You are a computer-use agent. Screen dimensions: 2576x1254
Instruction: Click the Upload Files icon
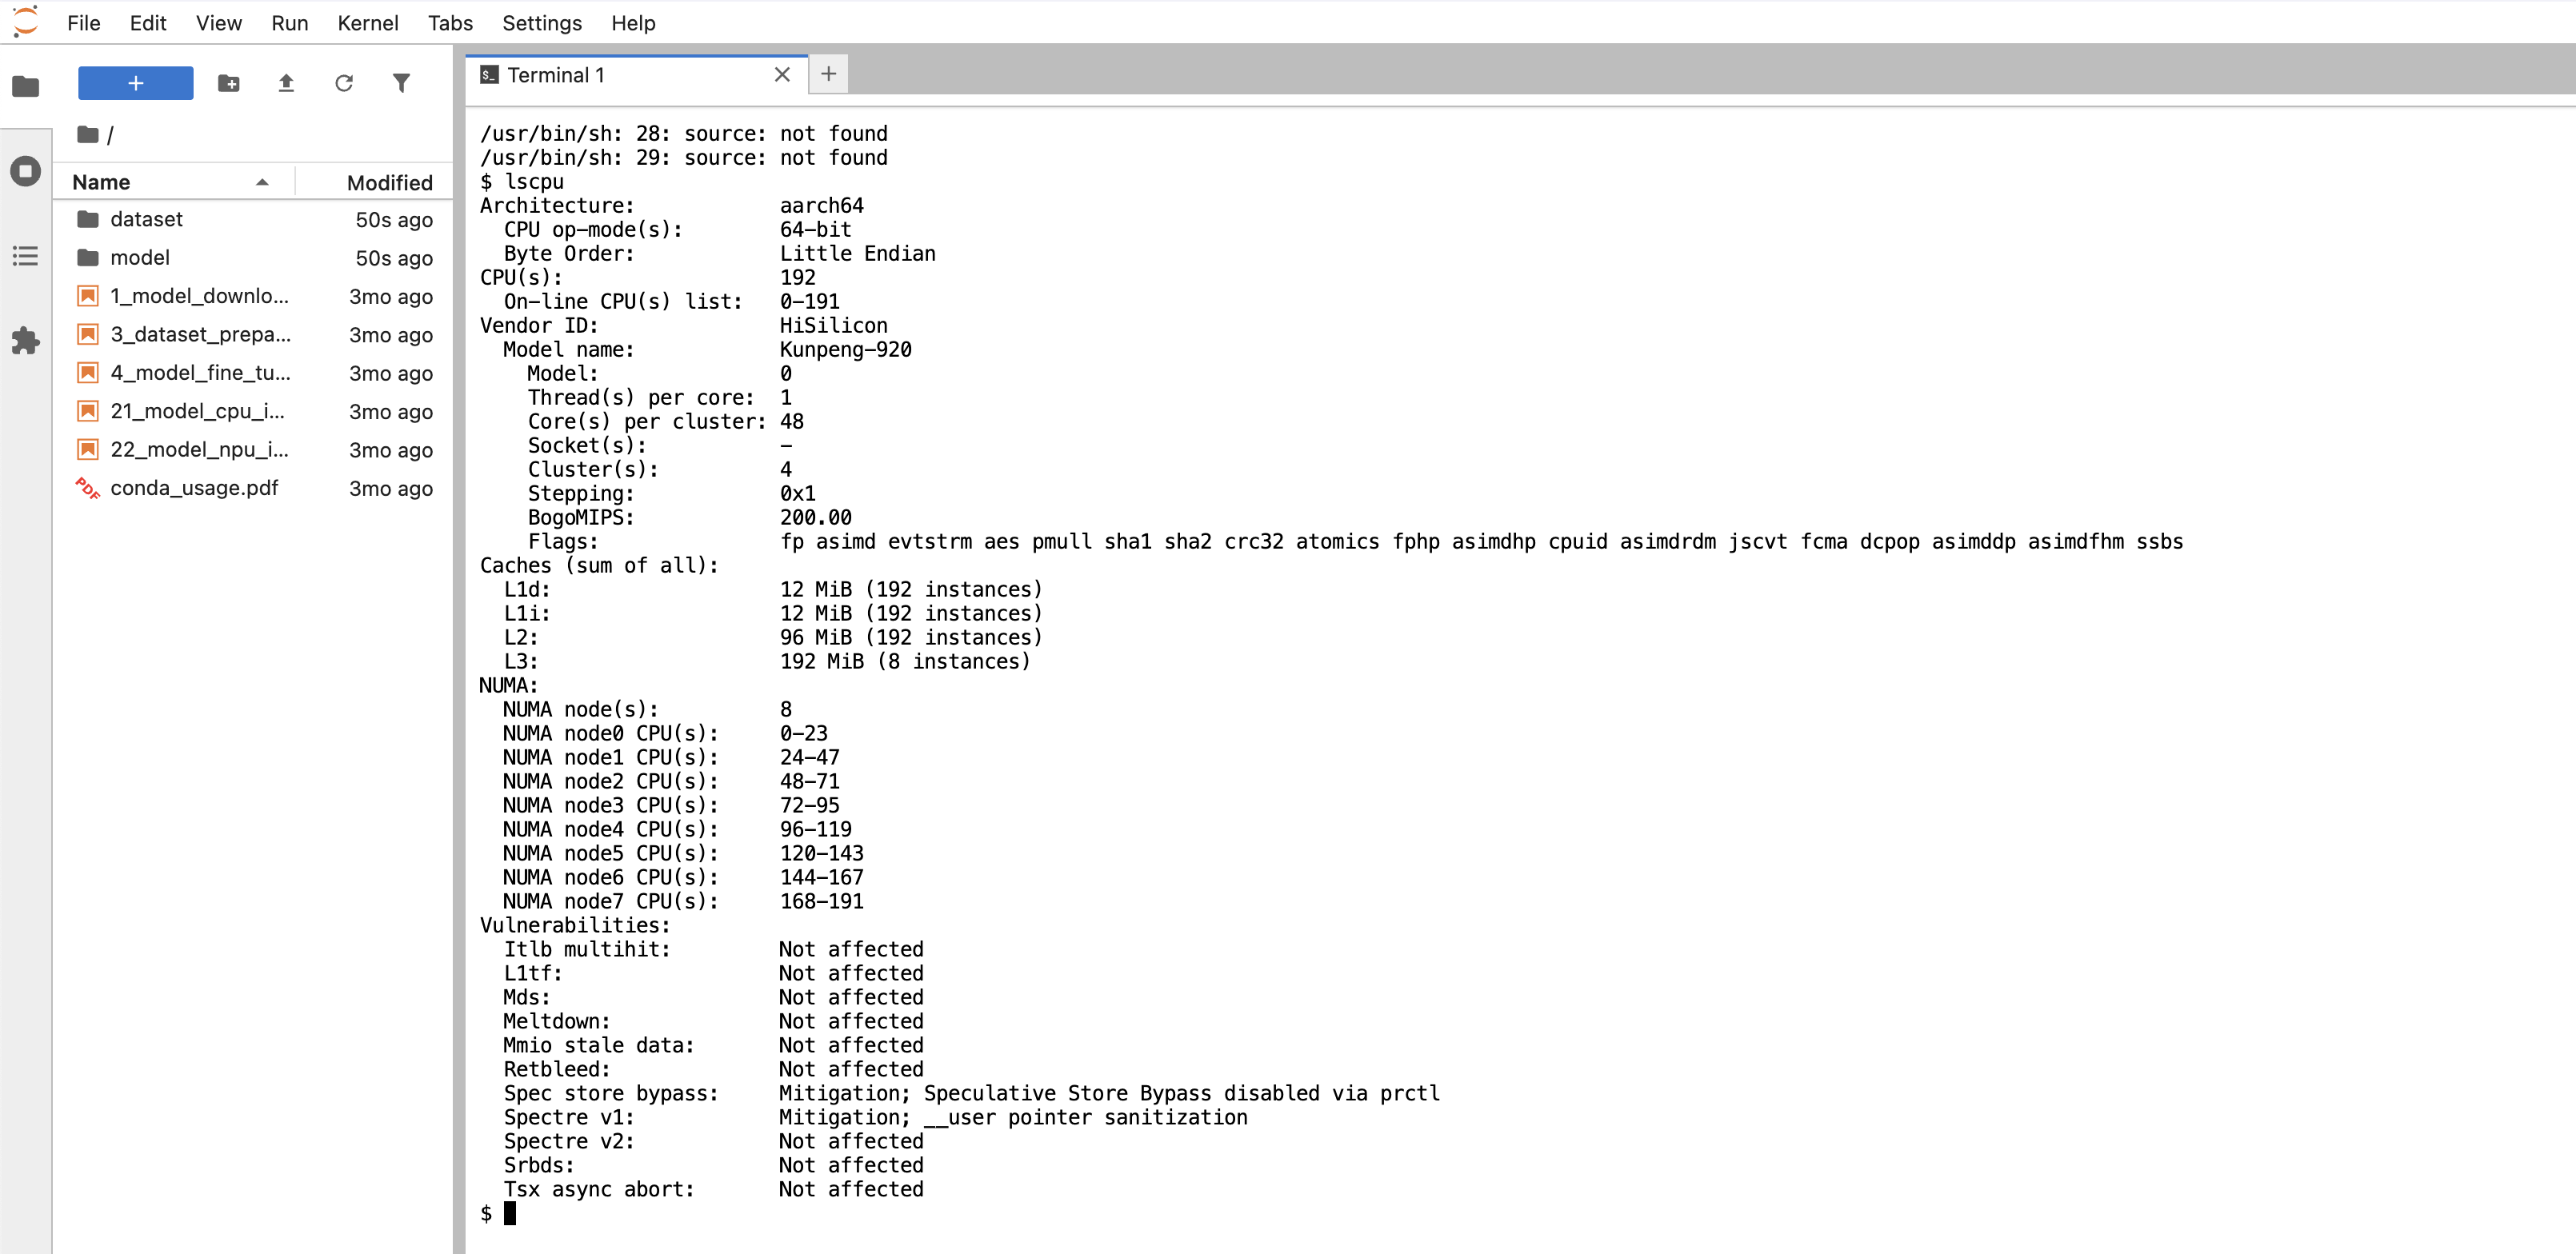286,83
